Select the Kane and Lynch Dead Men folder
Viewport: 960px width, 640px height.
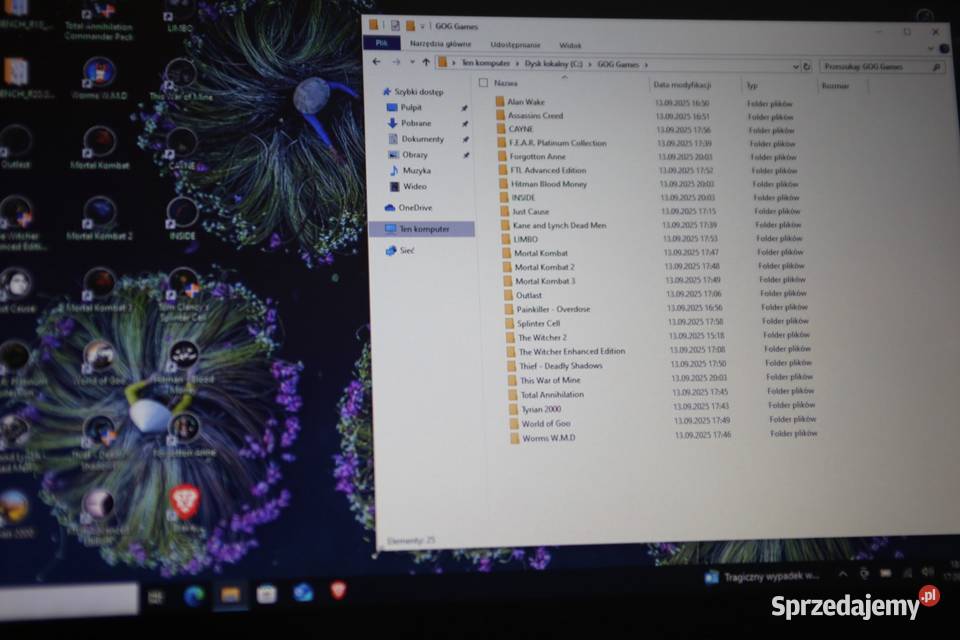click(559, 225)
